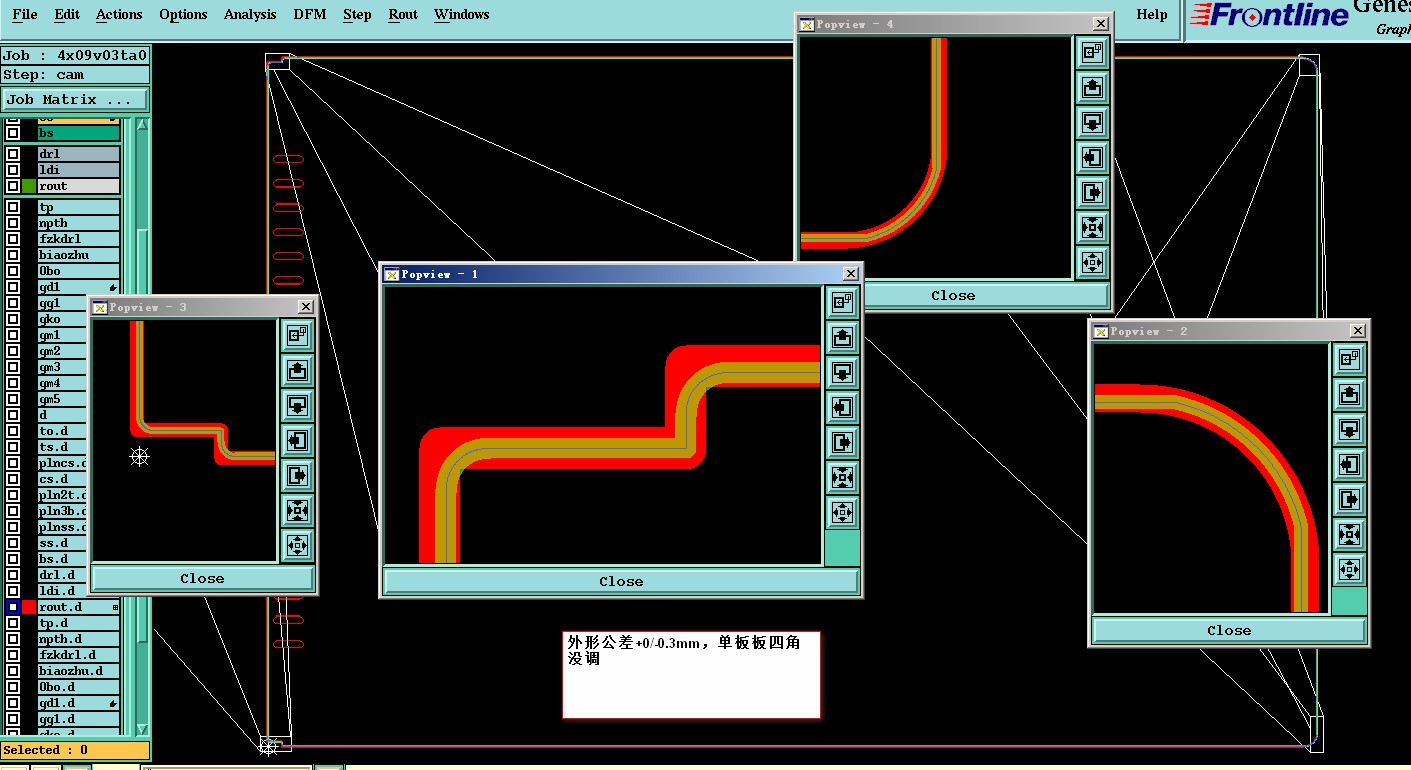The image size is (1411, 770).
Task: Pan down in Popview 1
Action: tap(842, 373)
